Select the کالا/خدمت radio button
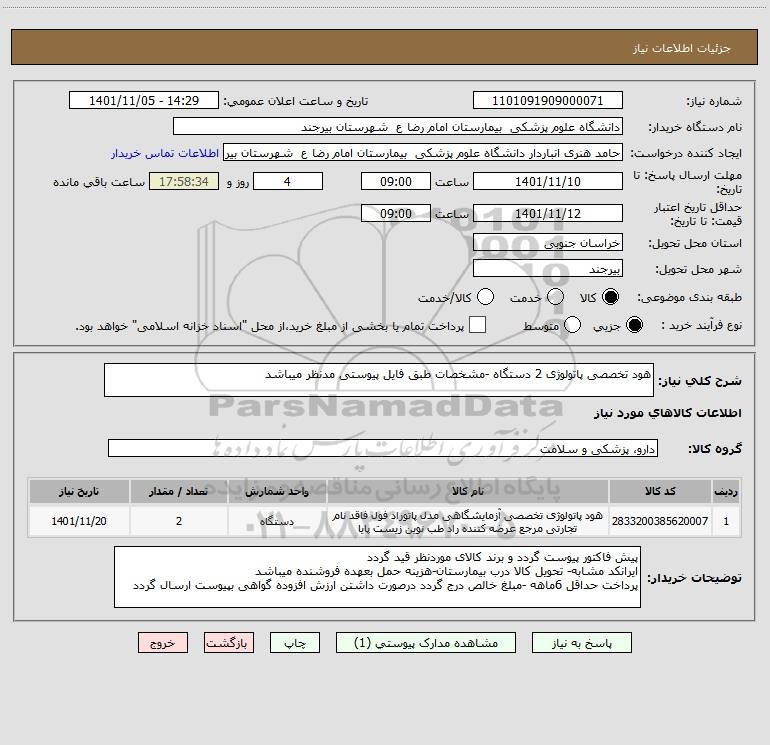Image resolution: width=770 pixels, height=745 pixels. pyautogui.click(x=486, y=297)
